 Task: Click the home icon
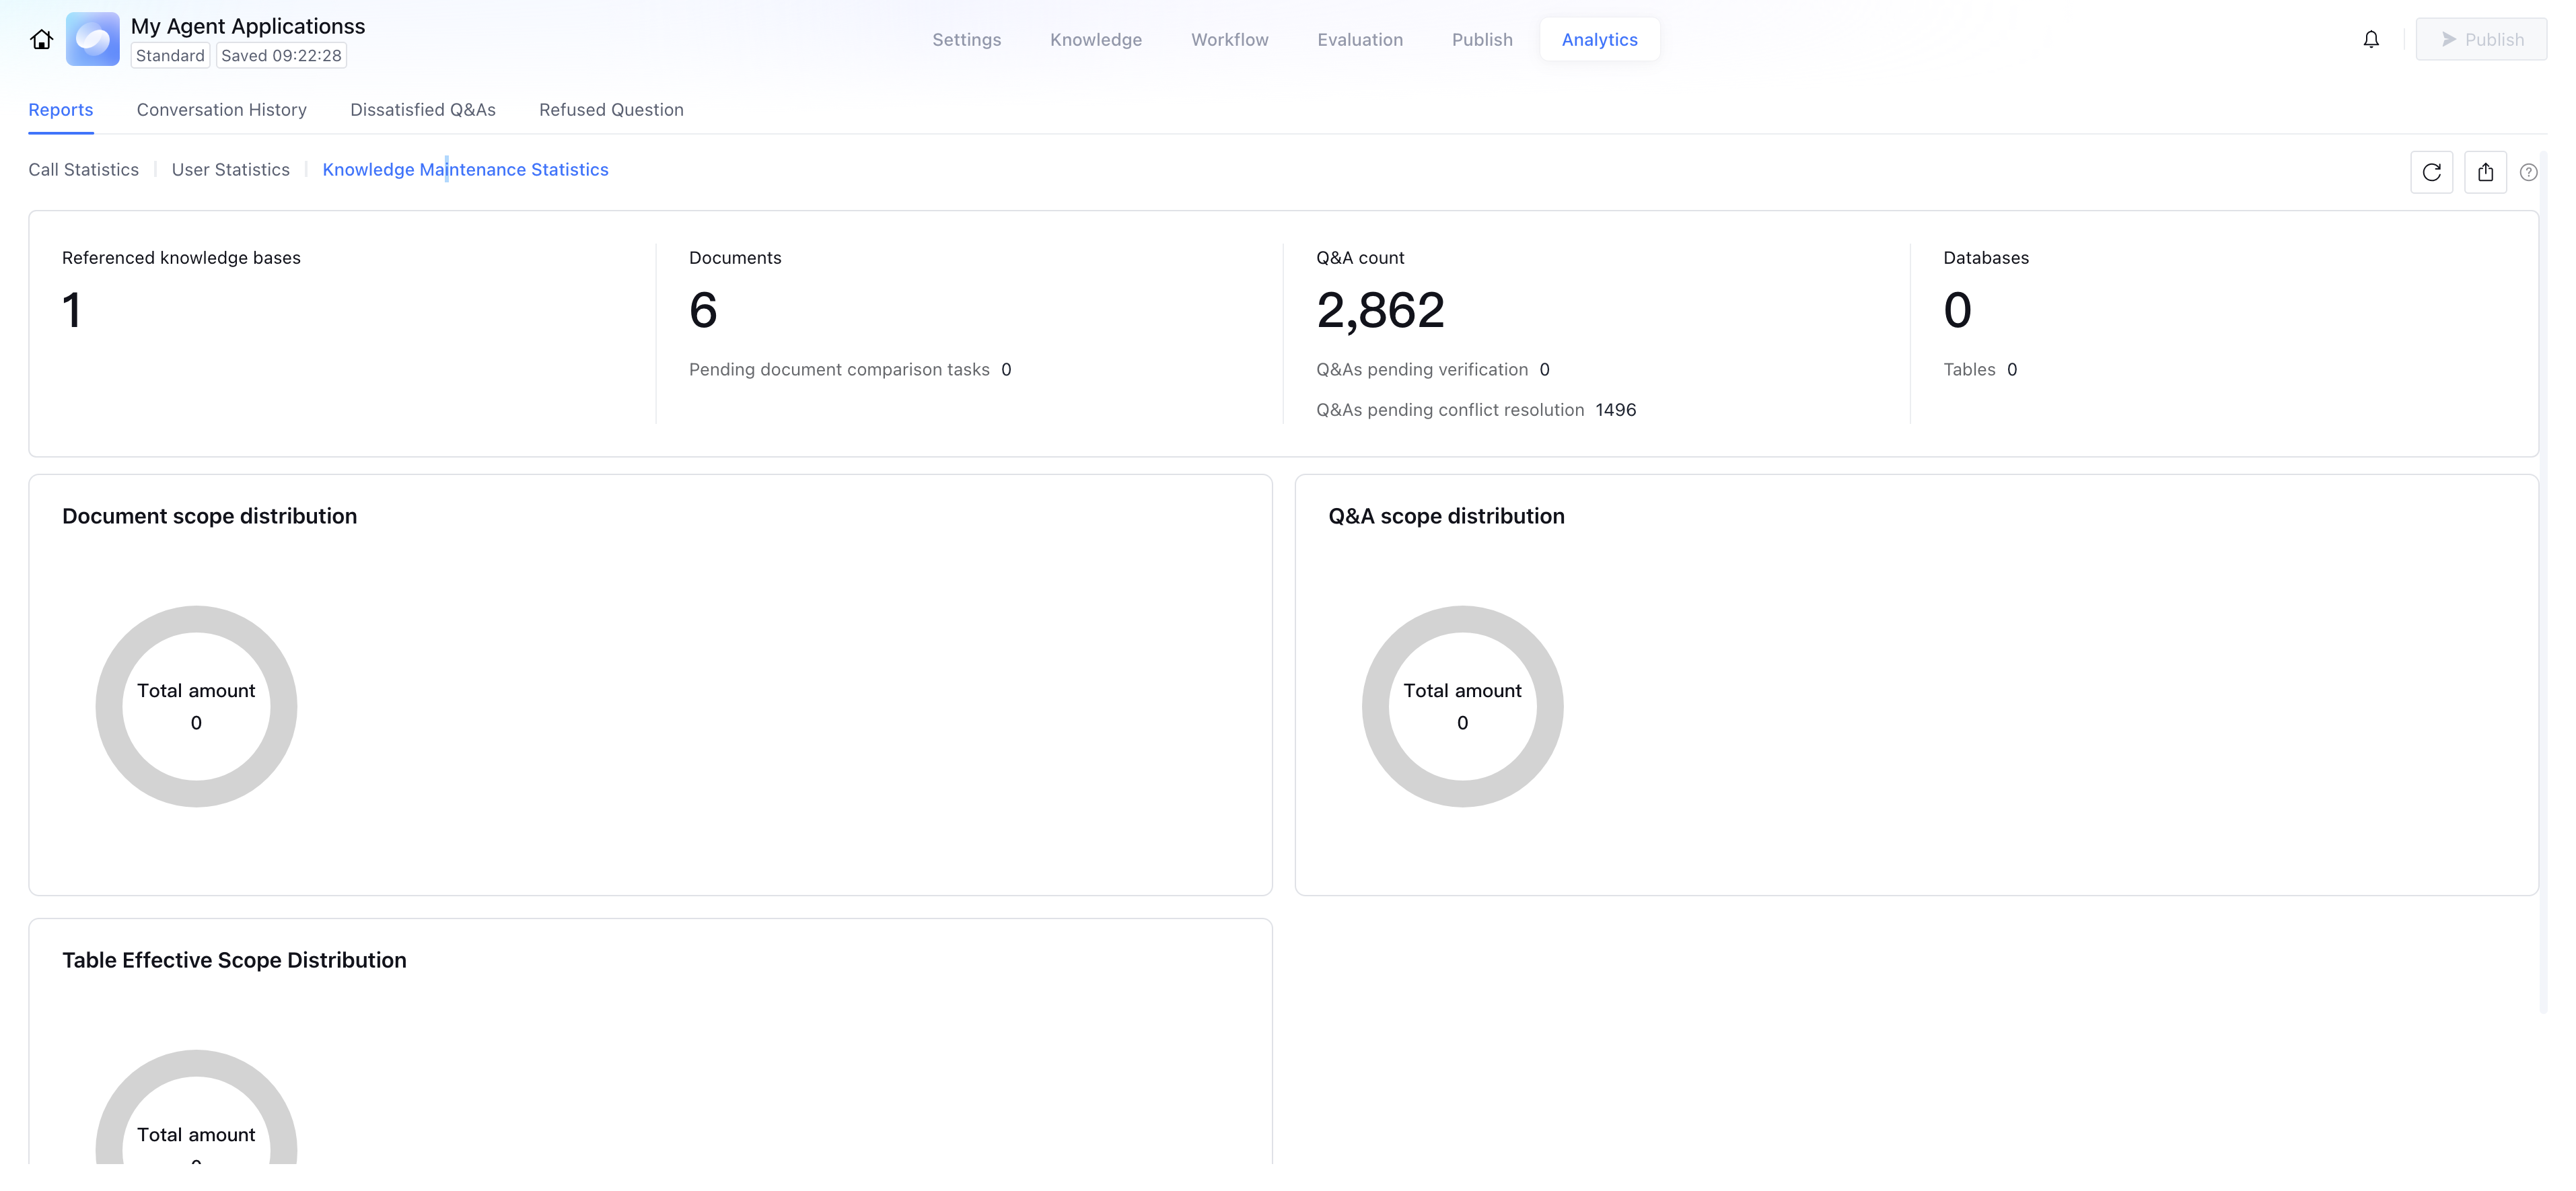pyautogui.click(x=41, y=40)
